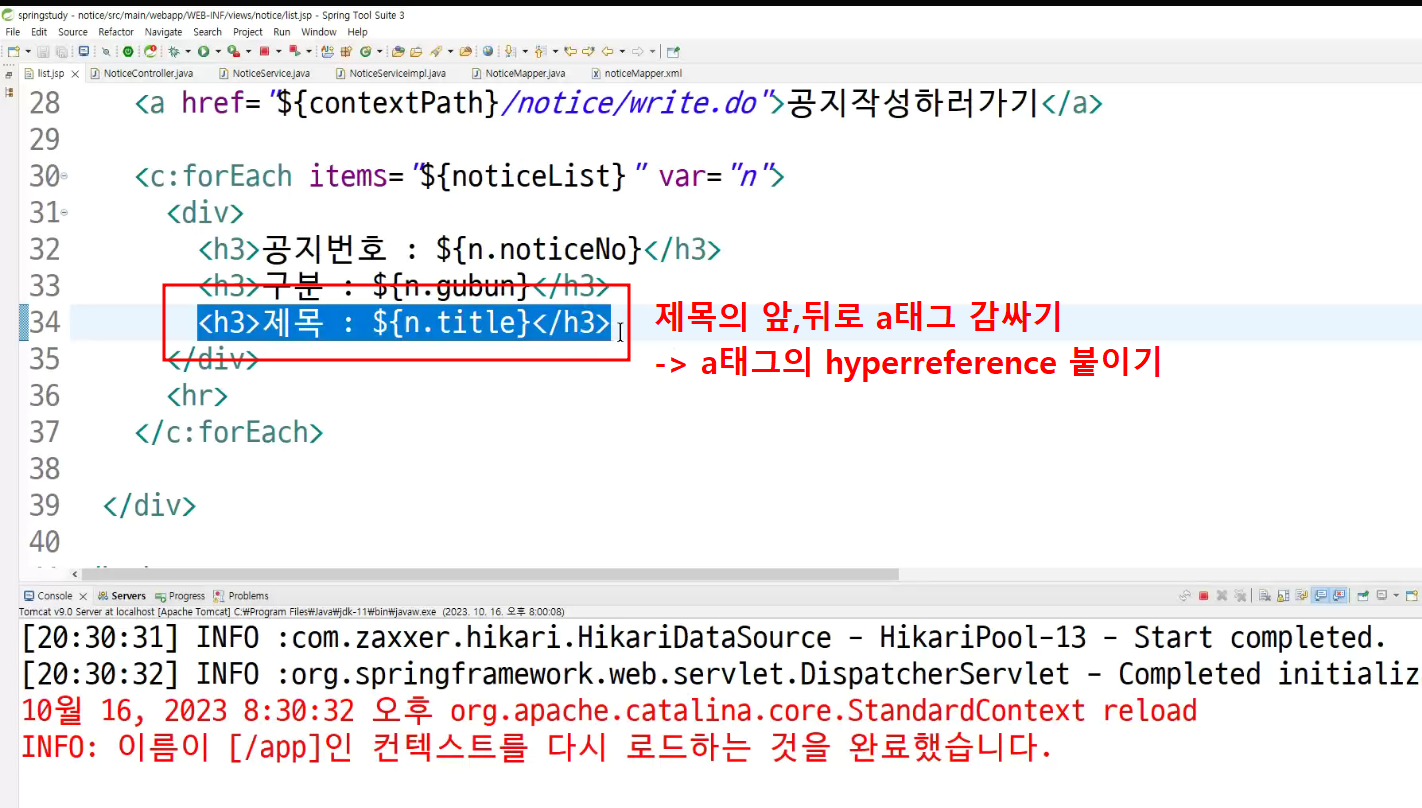Click the Open Console terminal icon

point(84,51)
